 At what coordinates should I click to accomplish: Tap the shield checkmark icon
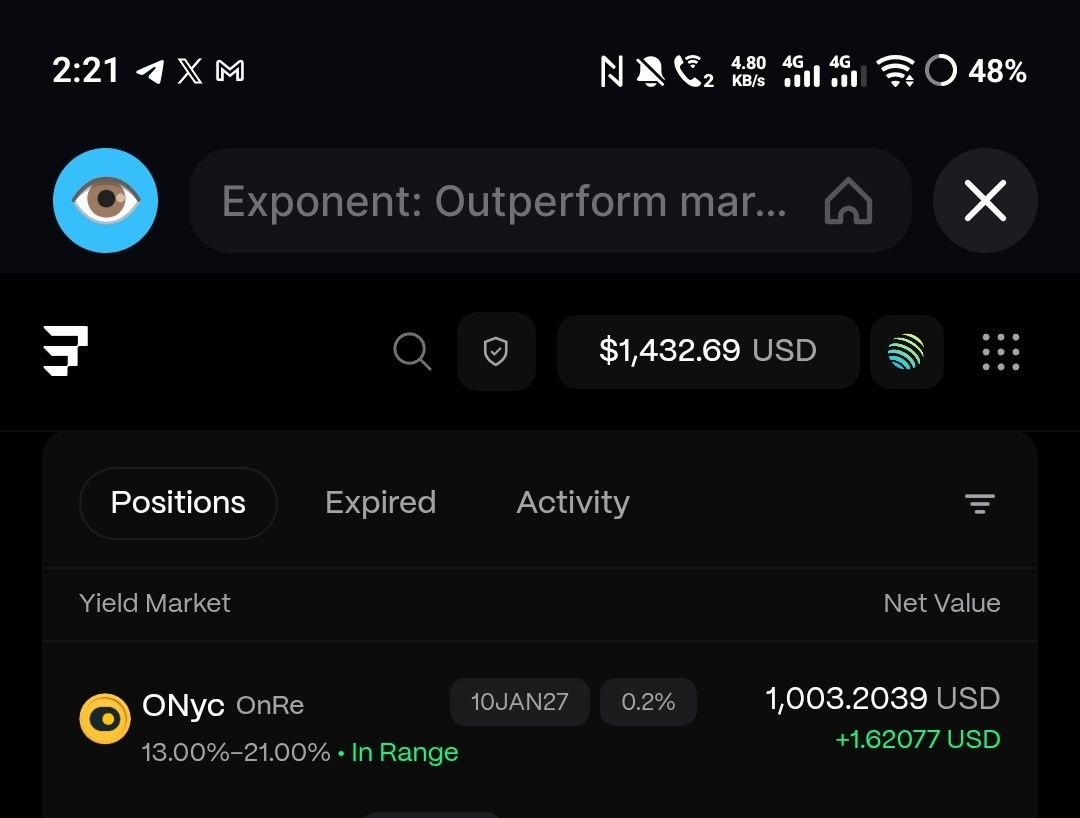tap(496, 351)
